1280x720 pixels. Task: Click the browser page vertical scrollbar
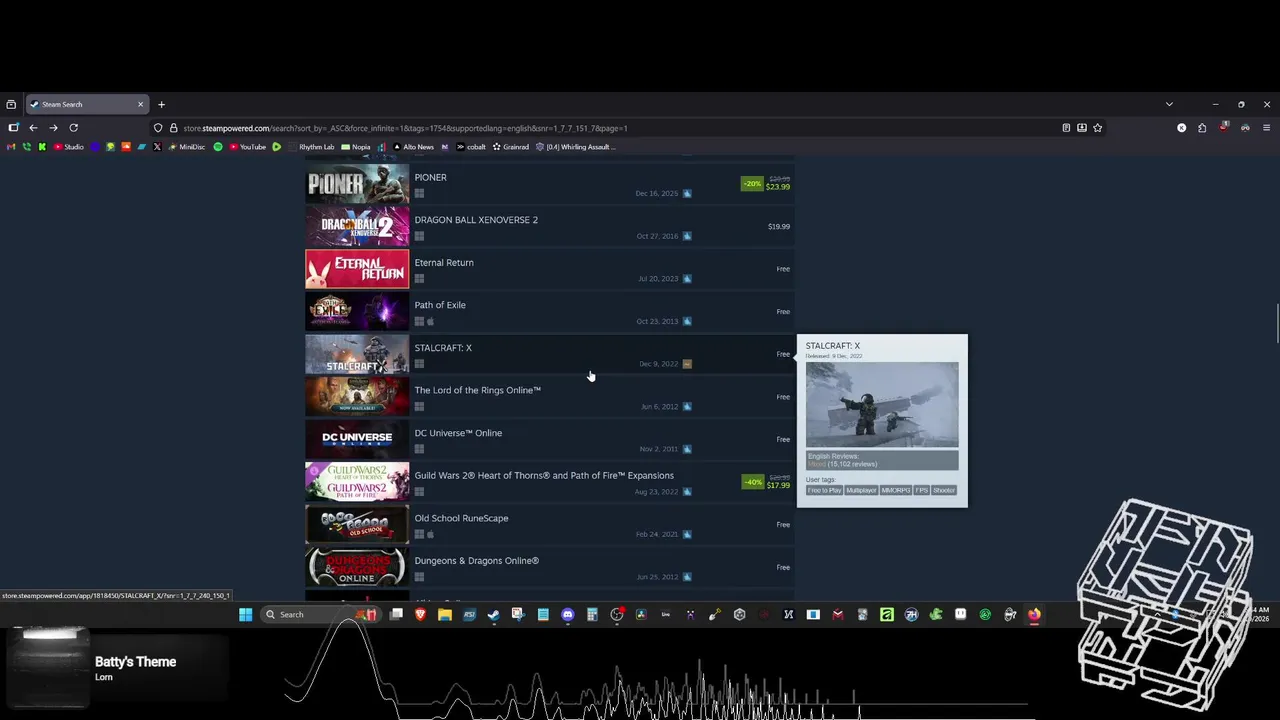(1276, 325)
